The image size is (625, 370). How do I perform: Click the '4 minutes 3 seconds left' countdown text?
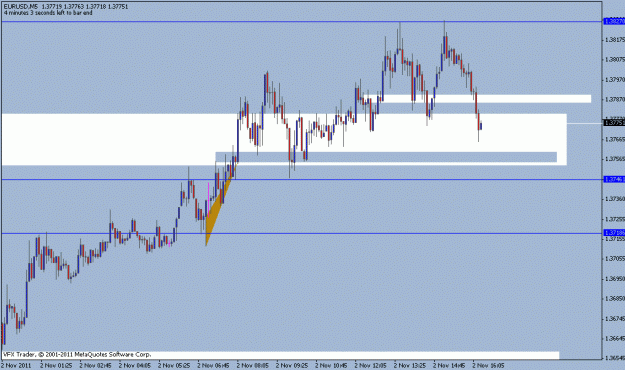[x=48, y=13]
